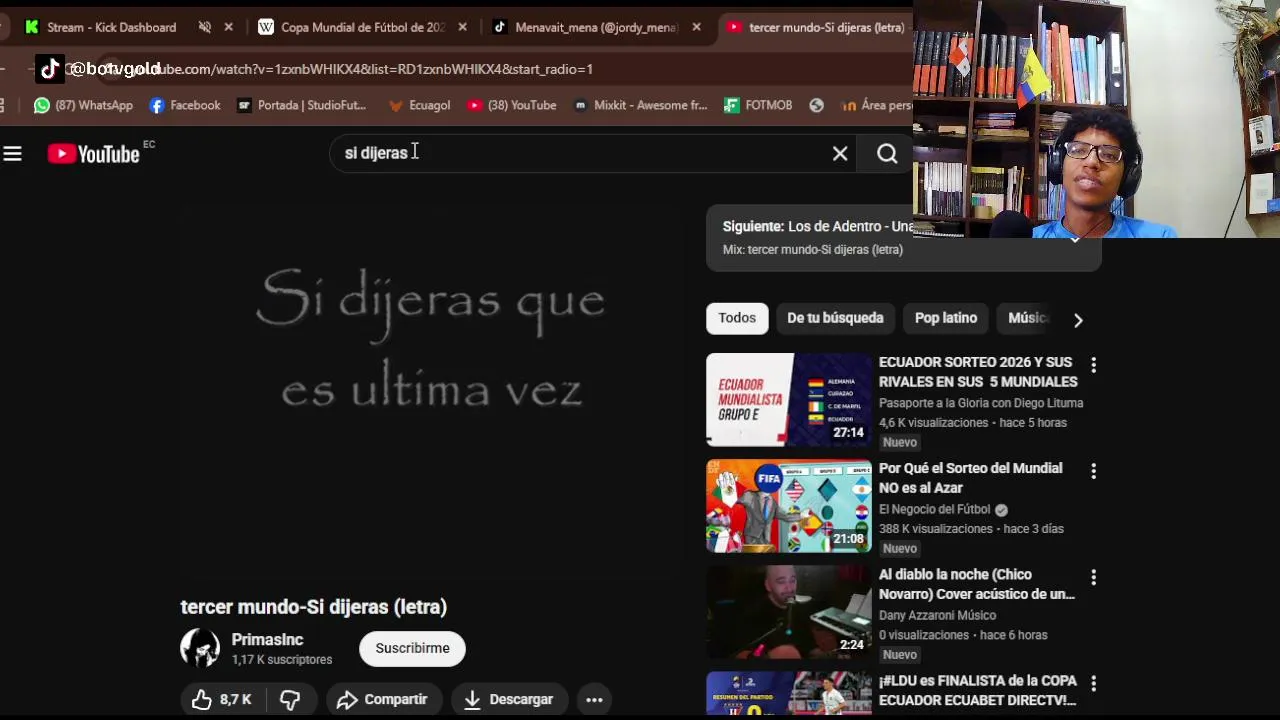
Task: Select the 'Pop latino' chip
Action: 946,318
